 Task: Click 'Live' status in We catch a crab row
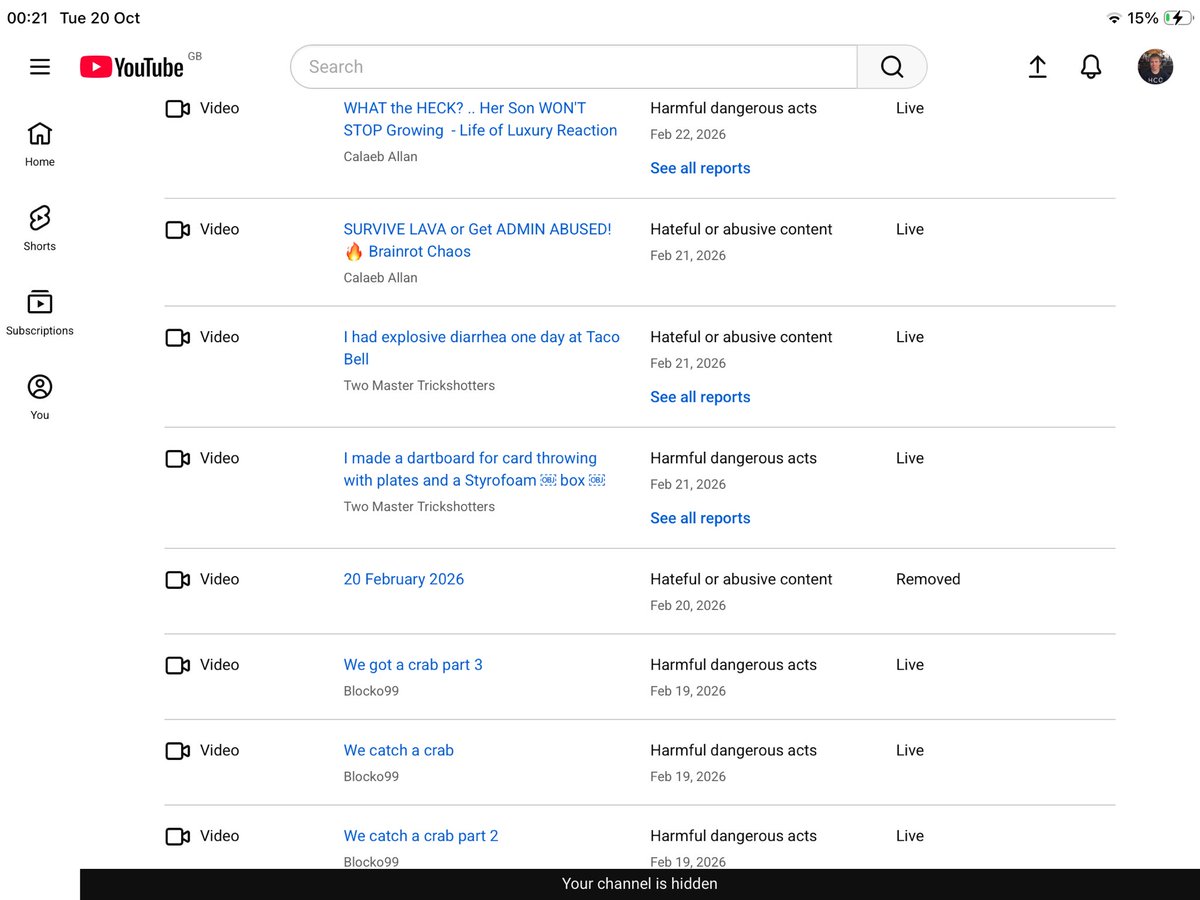(x=910, y=750)
